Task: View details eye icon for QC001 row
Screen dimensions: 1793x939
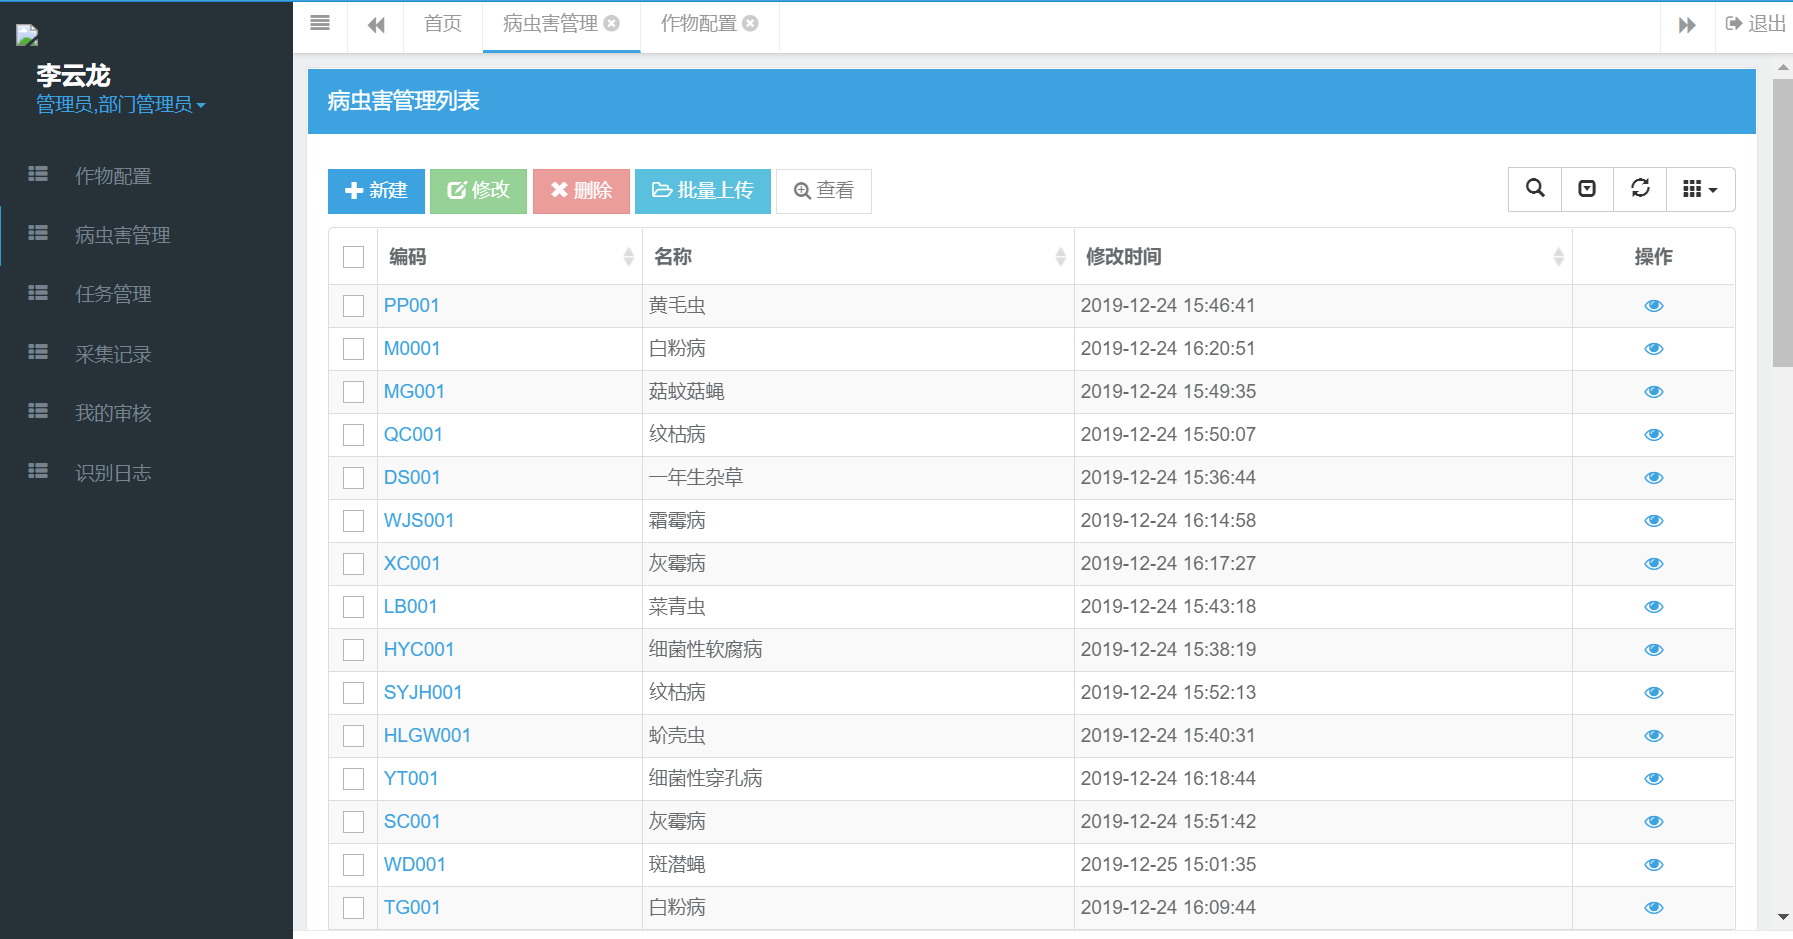Action: [x=1654, y=435]
